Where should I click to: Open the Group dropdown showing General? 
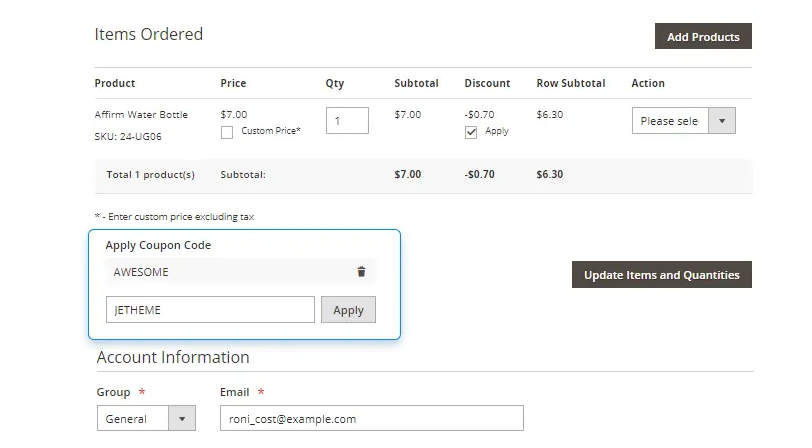click(146, 418)
